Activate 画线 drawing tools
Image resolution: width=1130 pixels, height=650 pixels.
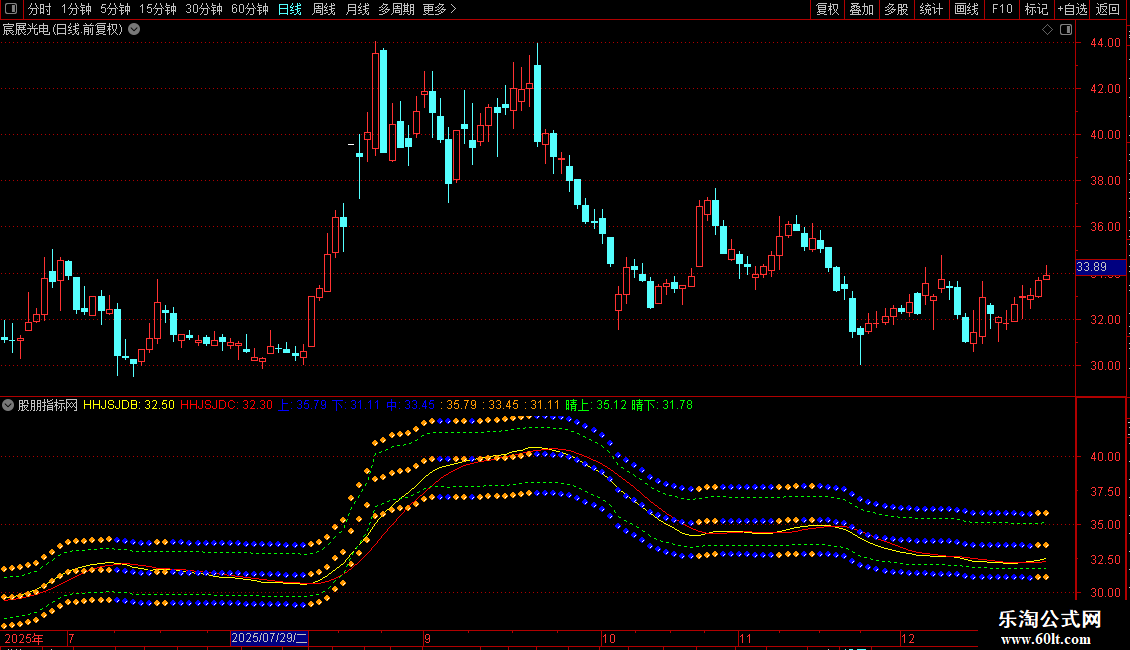tap(966, 9)
